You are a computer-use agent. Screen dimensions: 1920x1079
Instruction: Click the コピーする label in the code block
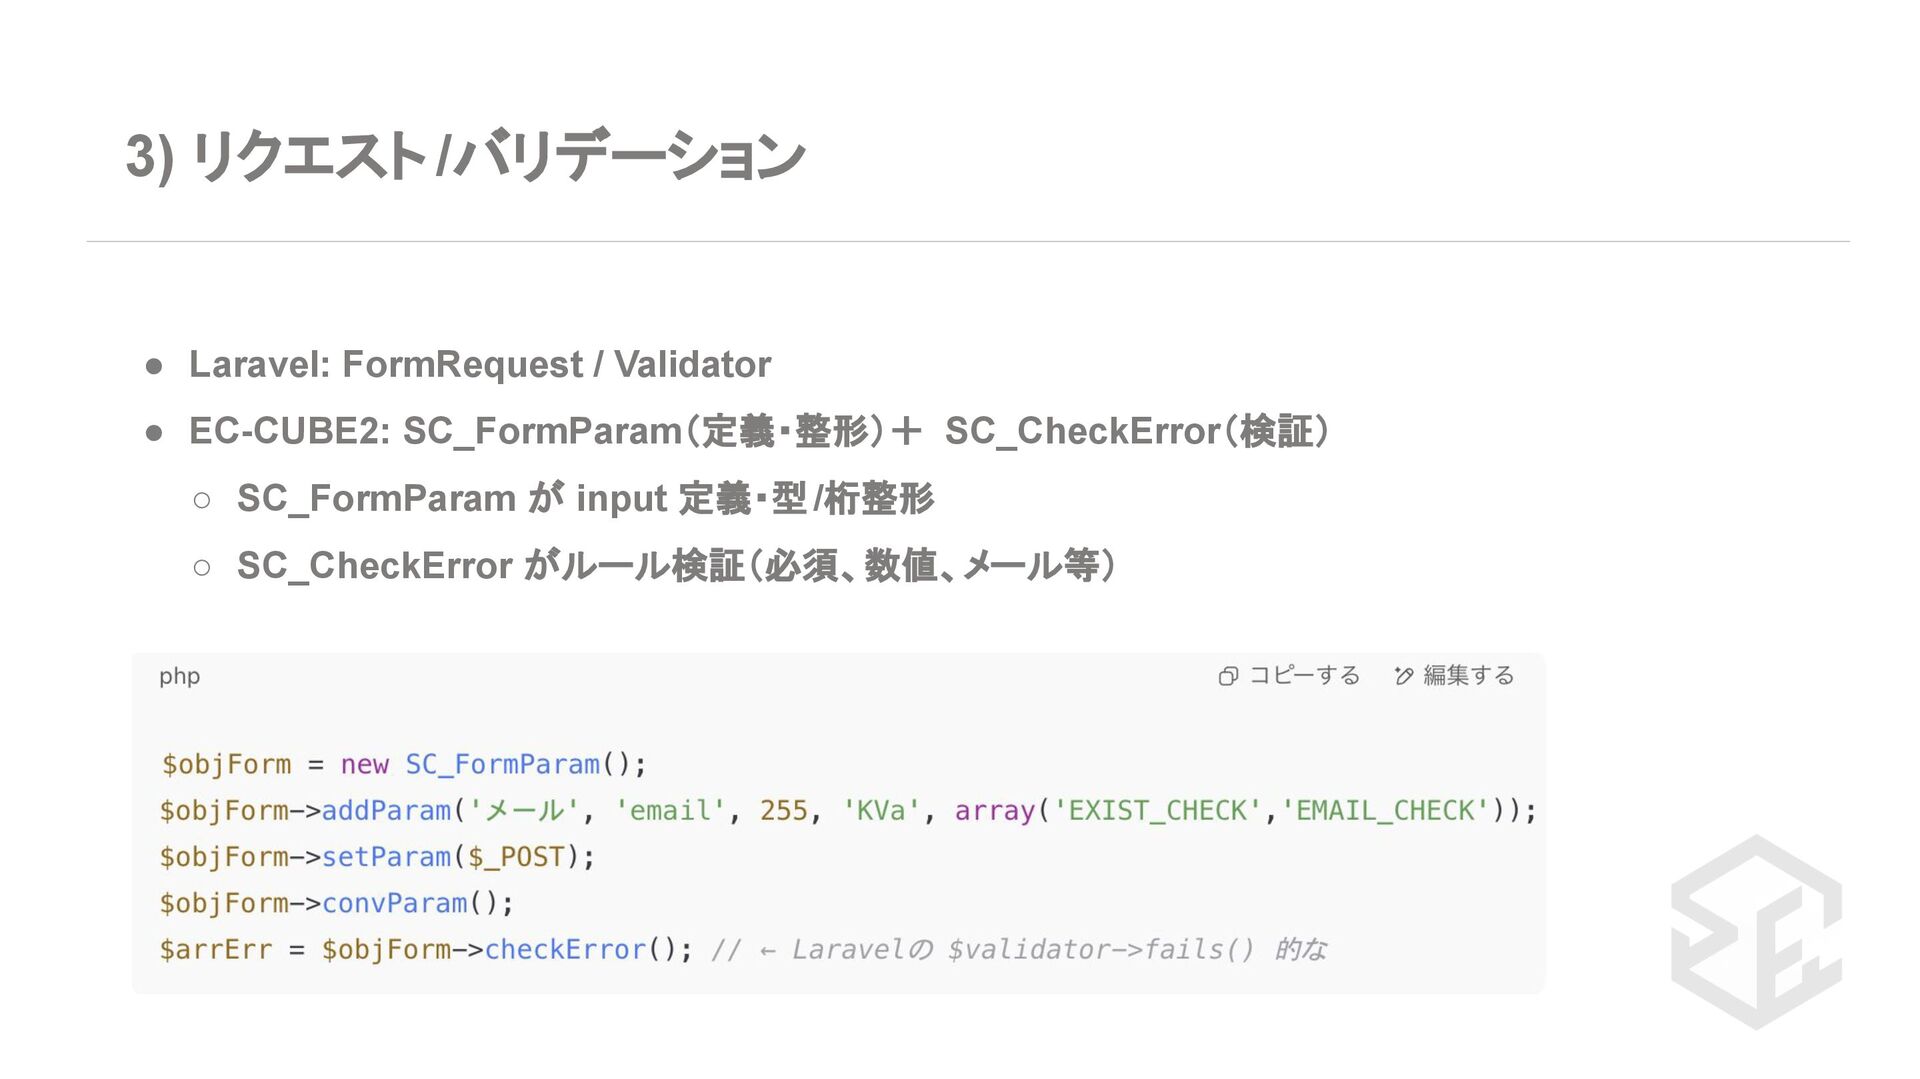pos(1304,676)
